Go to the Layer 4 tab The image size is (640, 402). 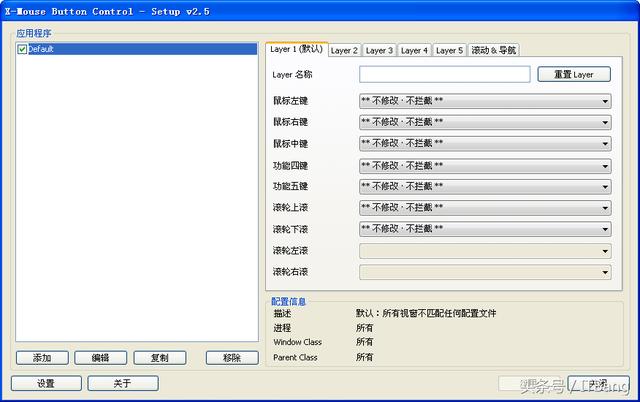(x=414, y=50)
